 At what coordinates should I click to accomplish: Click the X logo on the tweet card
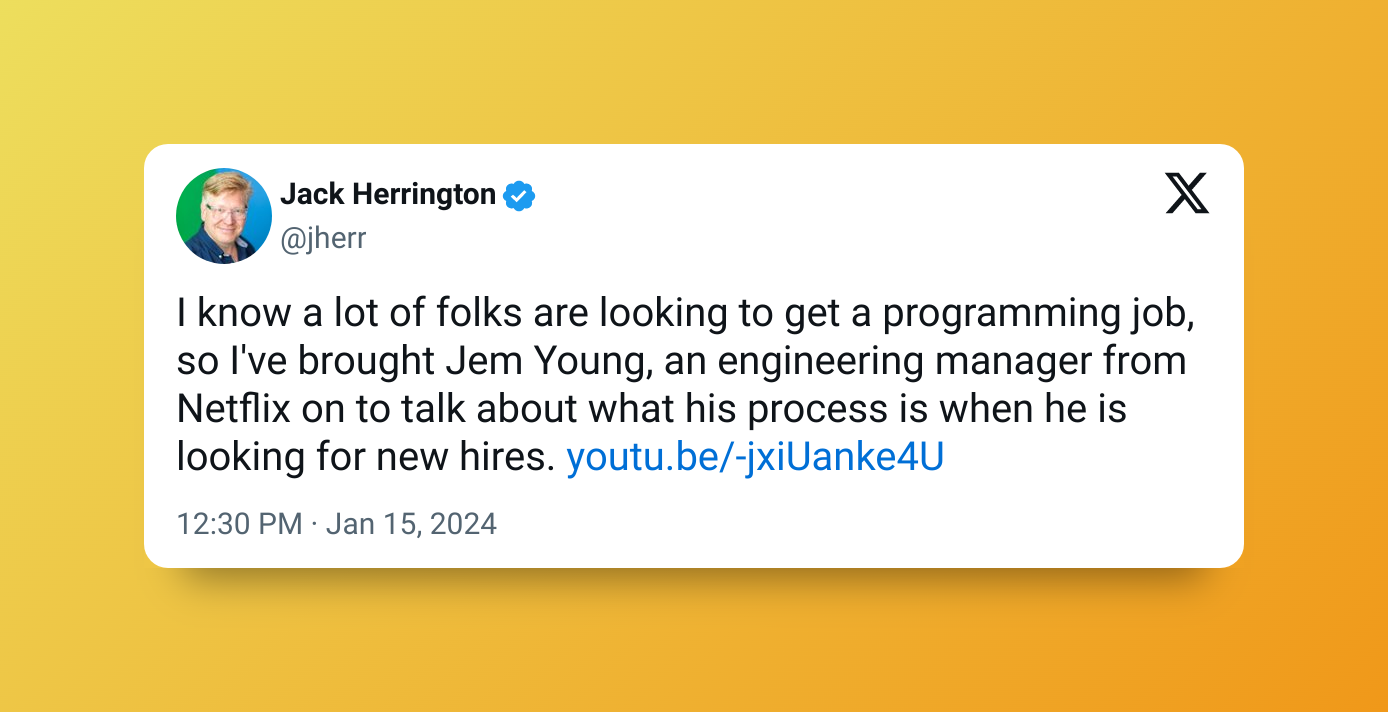[x=1187, y=193]
